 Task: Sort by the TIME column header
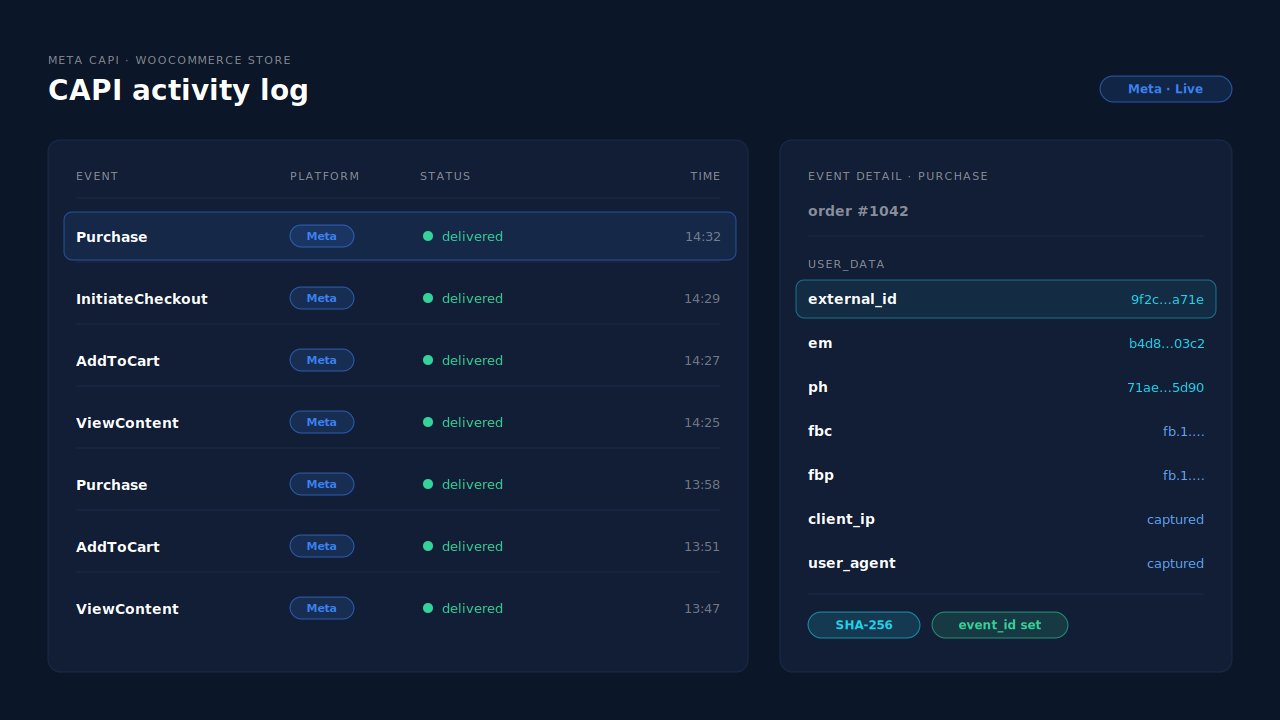click(705, 176)
